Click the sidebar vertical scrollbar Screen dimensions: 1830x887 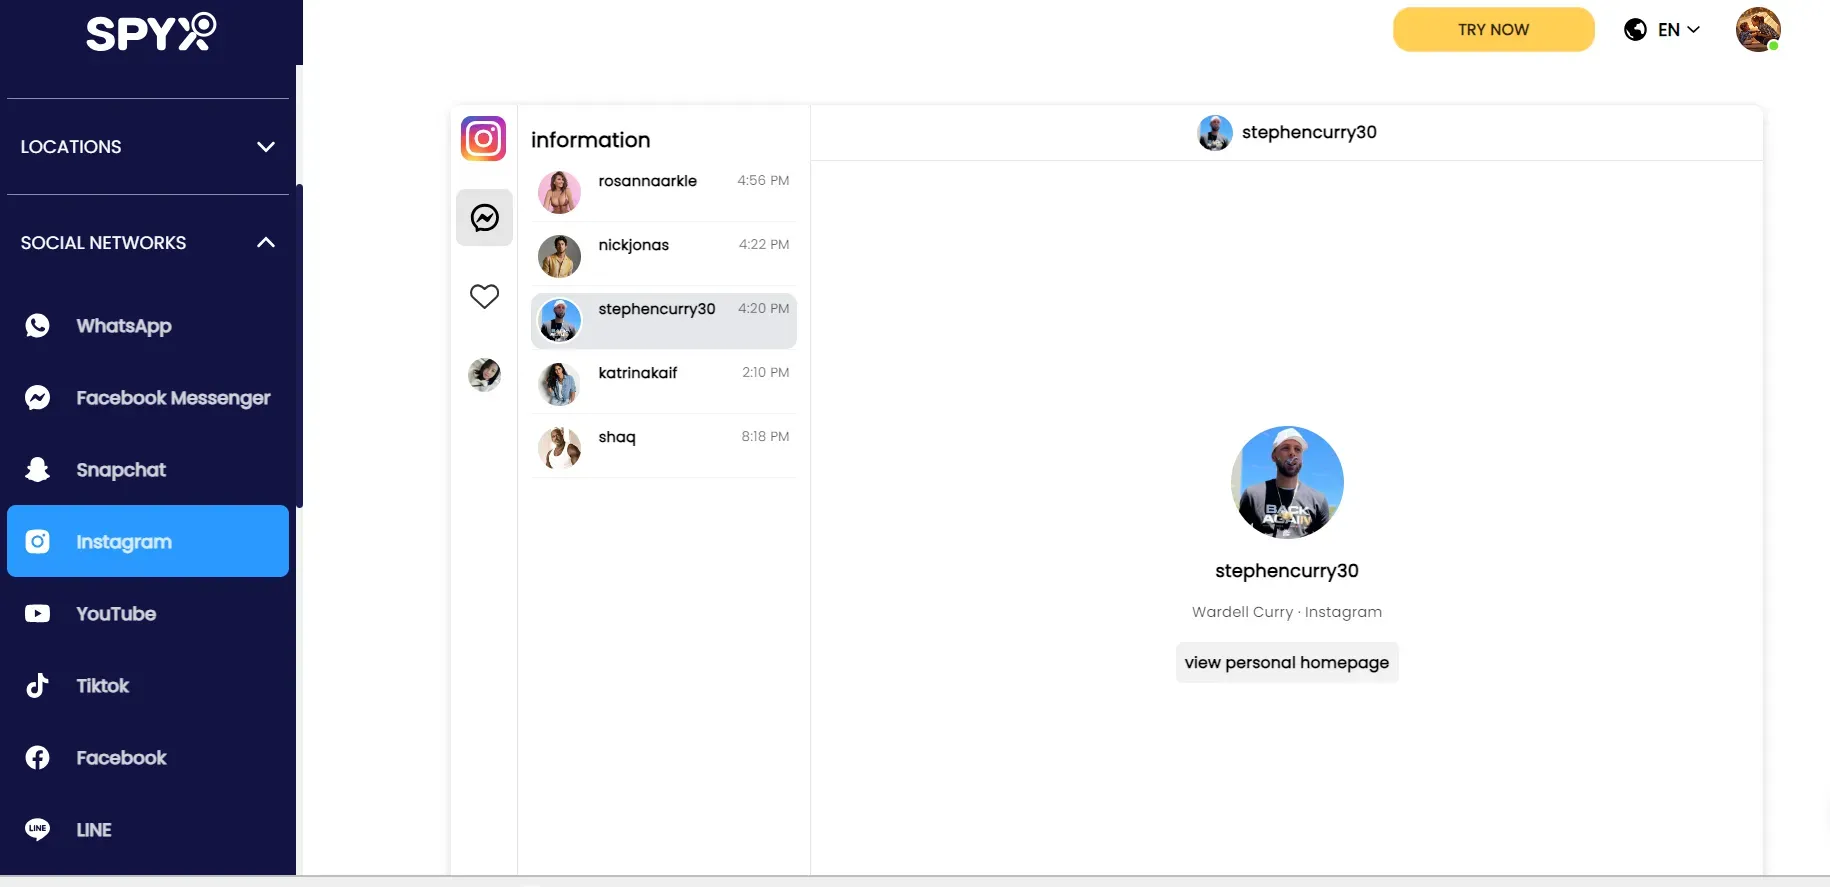tap(299, 345)
